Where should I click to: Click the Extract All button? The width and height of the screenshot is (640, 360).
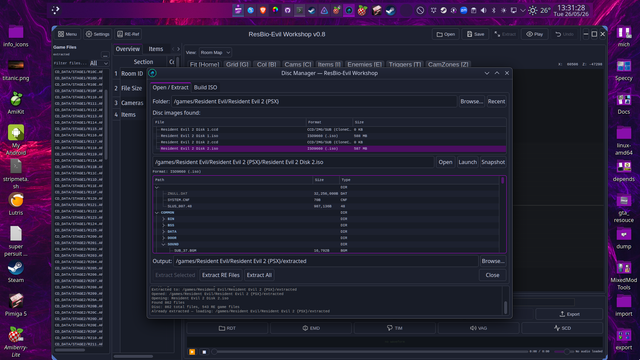(259, 275)
